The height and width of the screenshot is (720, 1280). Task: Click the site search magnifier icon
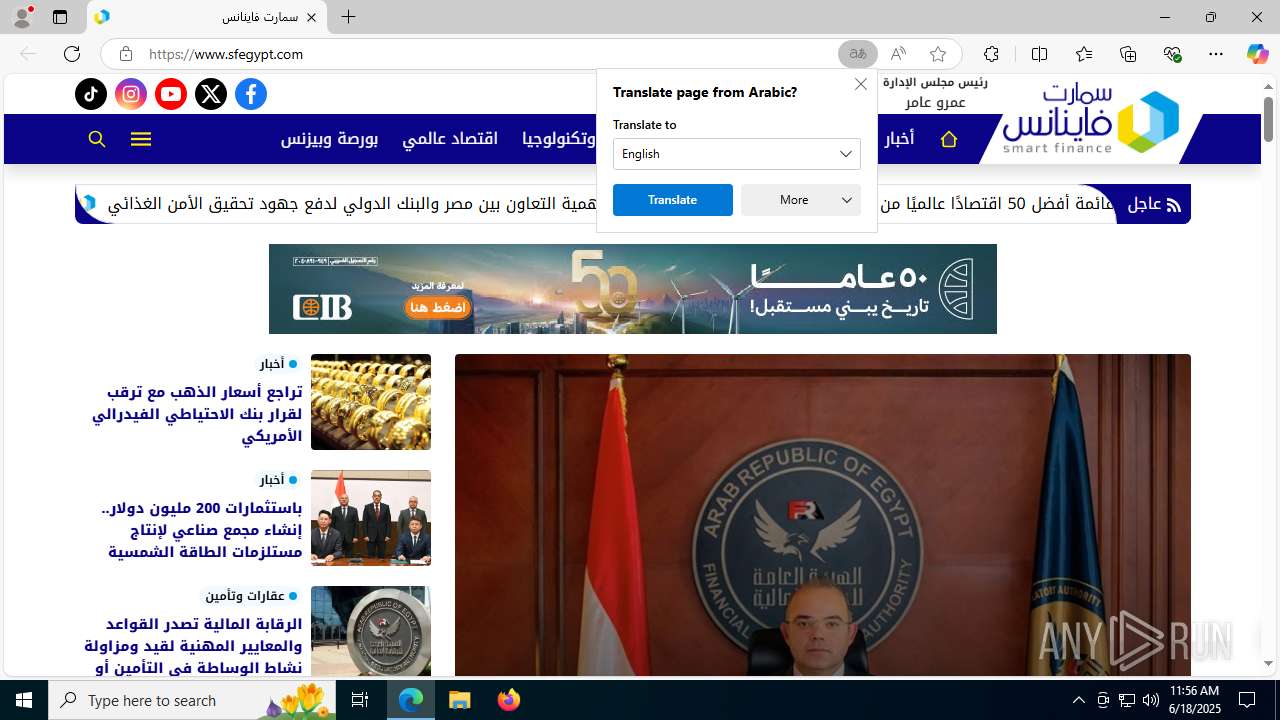tap(97, 139)
